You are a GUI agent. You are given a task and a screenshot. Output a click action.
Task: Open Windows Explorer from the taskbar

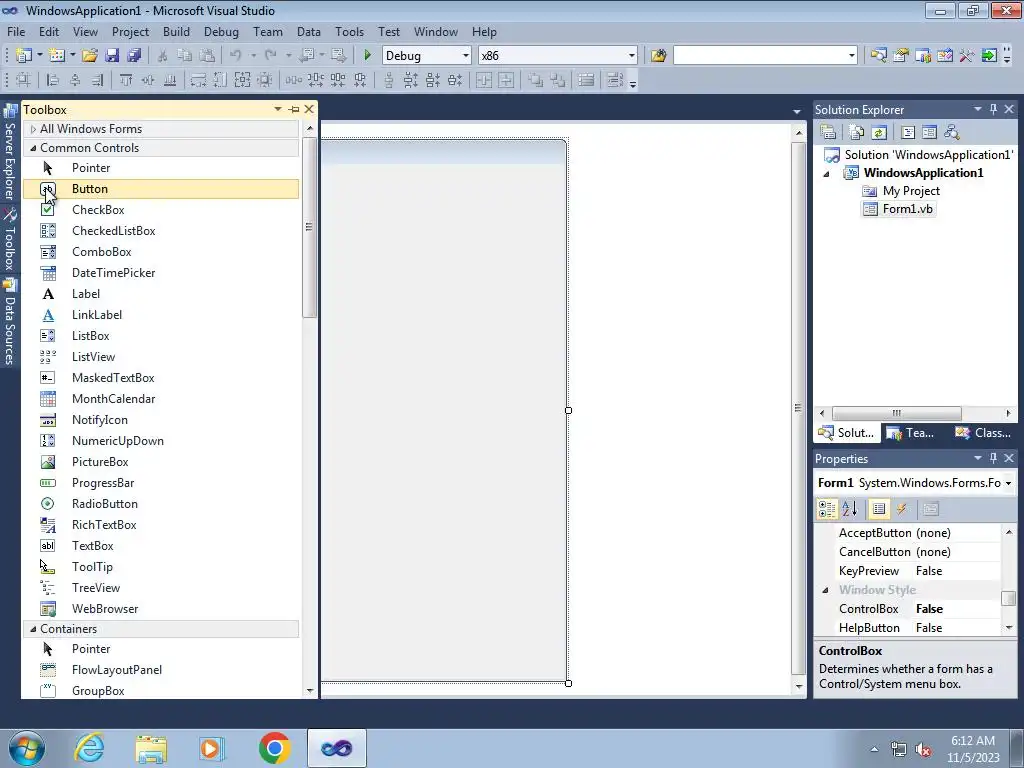click(x=151, y=748)
